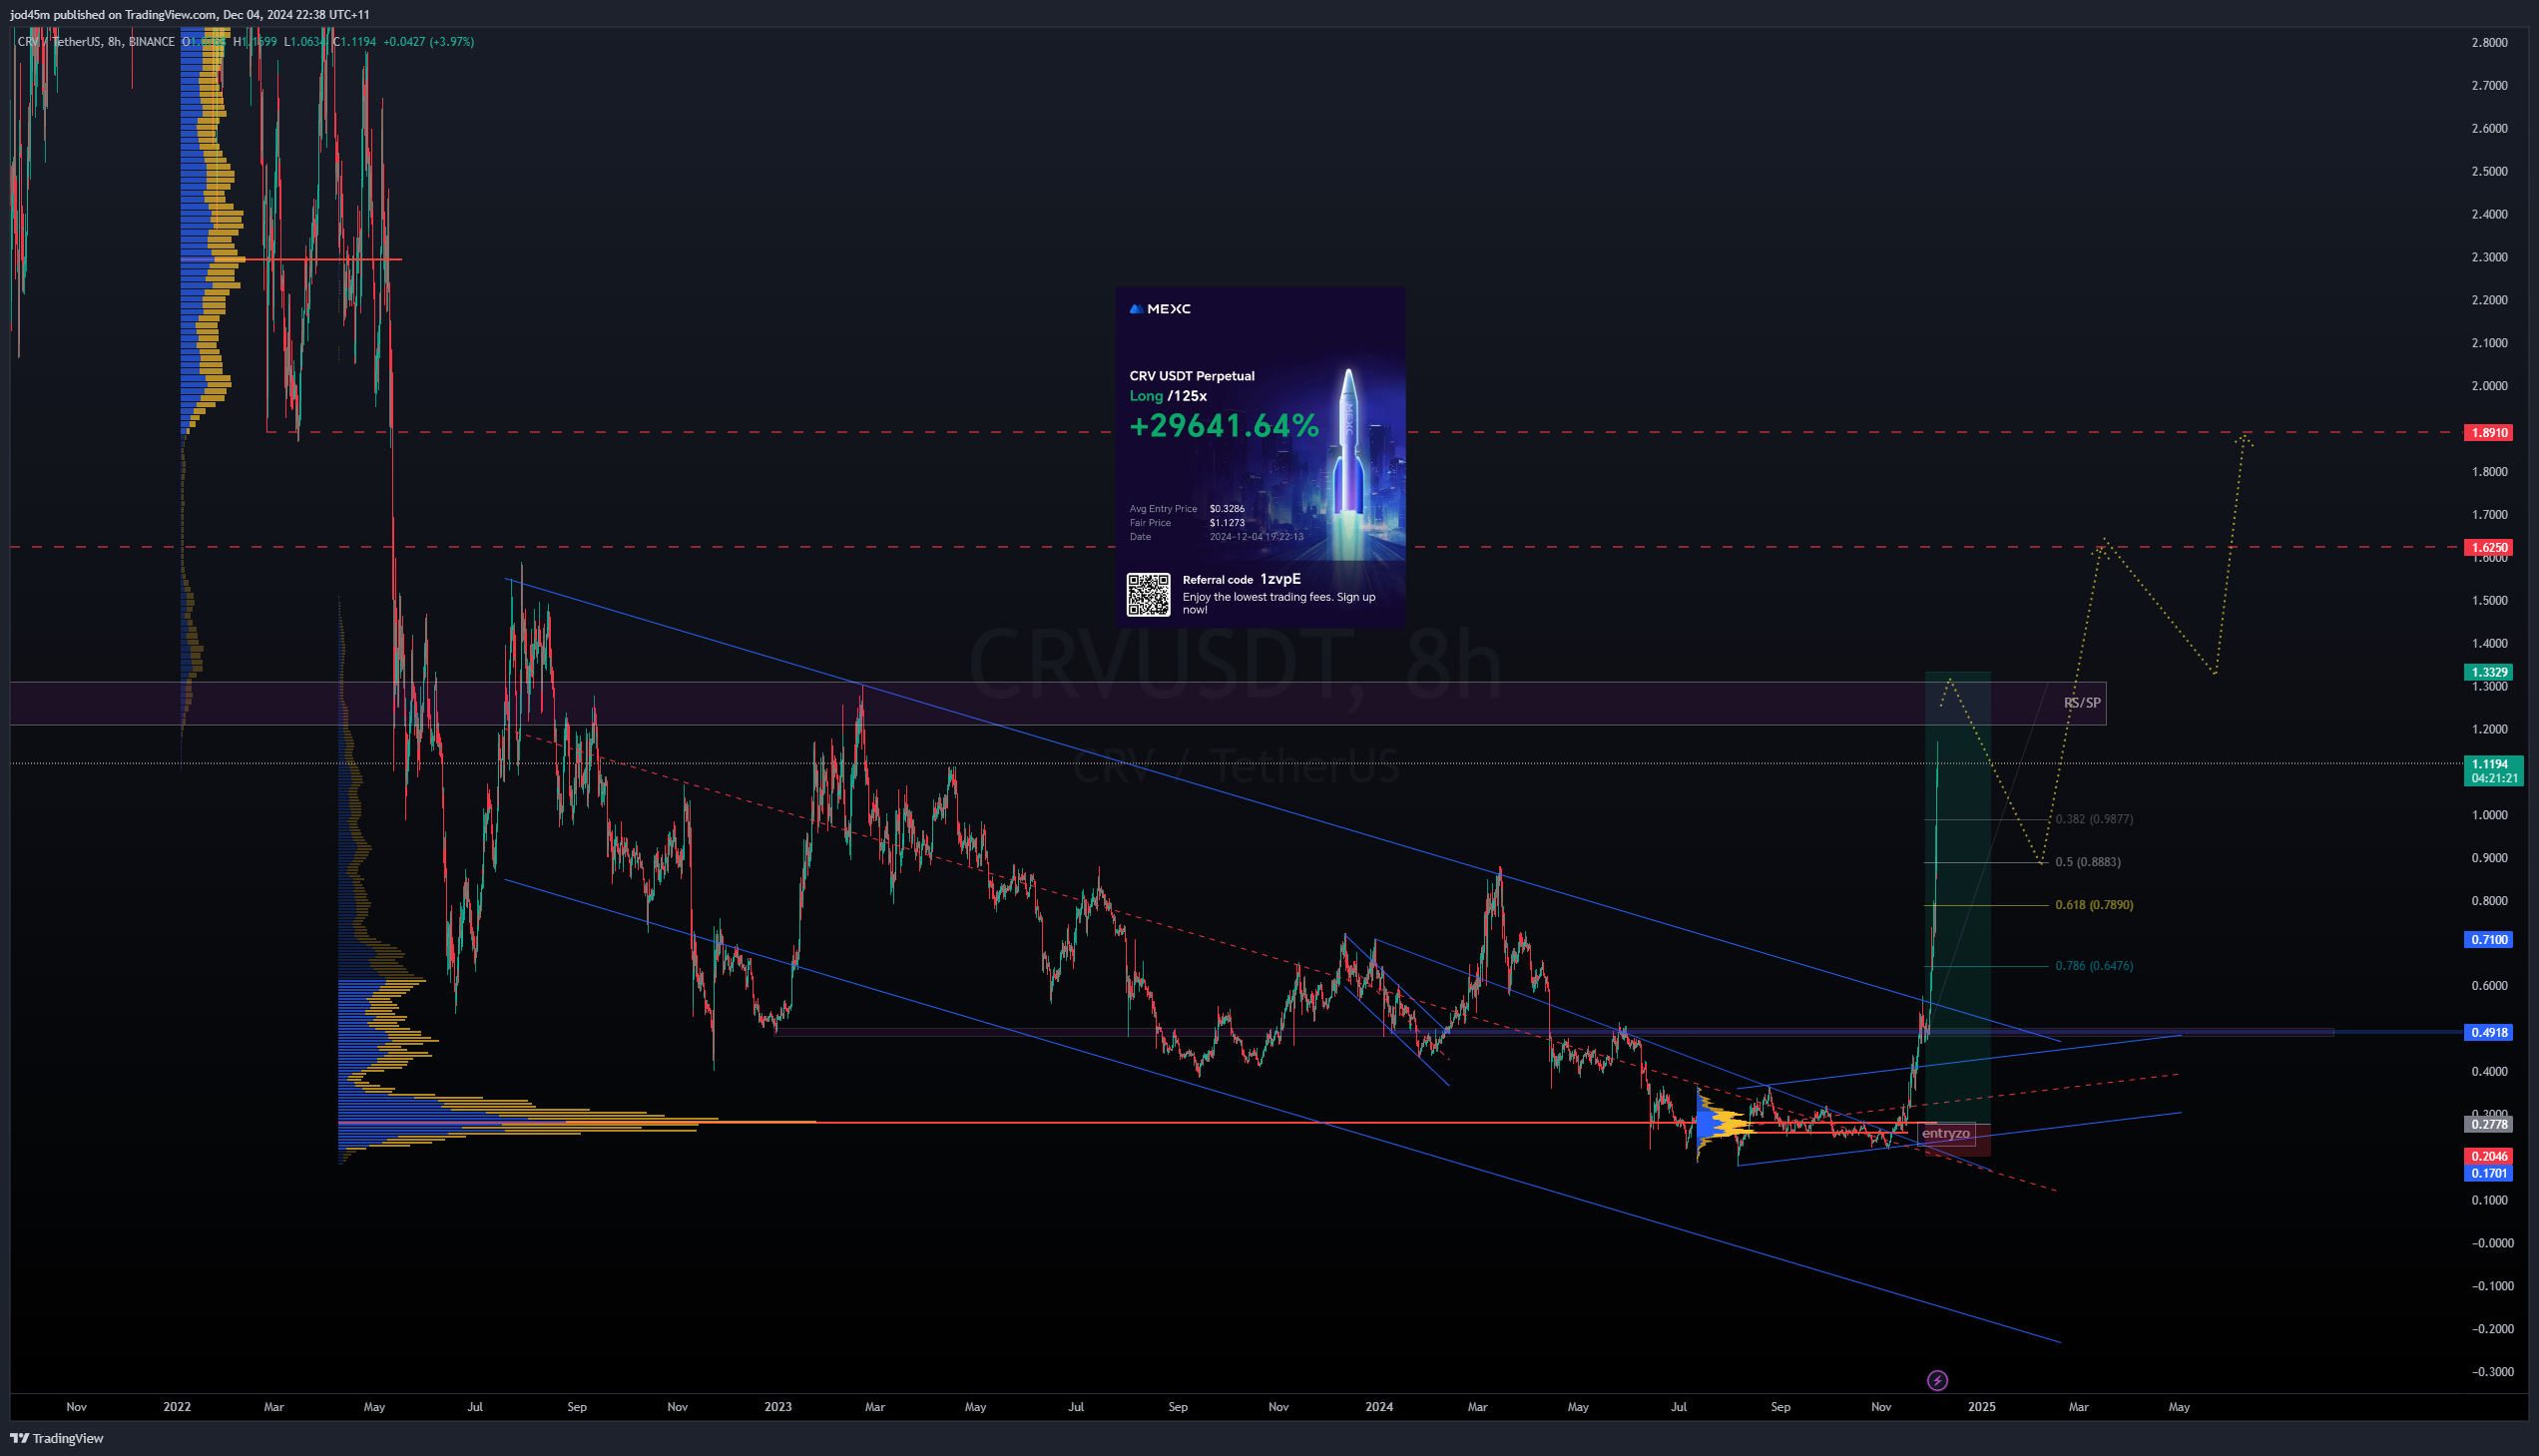Click the TradingView logo at bottom left

56,1438
